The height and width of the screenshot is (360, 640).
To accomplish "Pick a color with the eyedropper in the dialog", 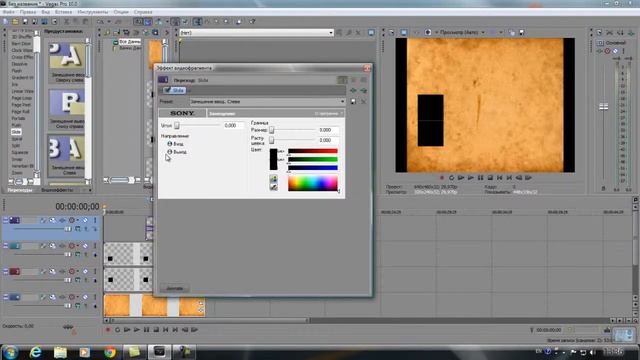I will [273, 187].
